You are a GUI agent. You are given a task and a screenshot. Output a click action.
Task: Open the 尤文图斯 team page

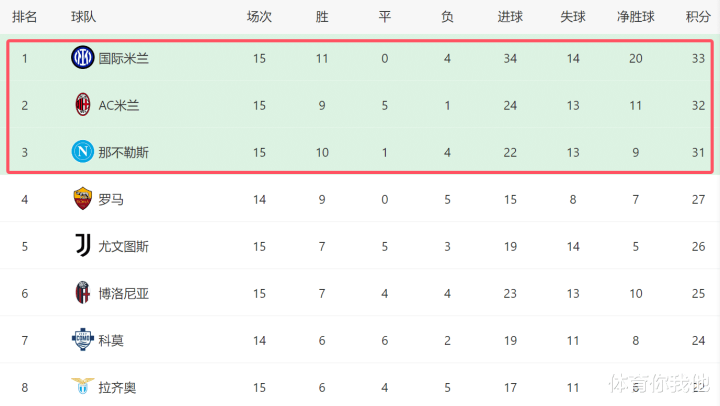pos(124,246)
